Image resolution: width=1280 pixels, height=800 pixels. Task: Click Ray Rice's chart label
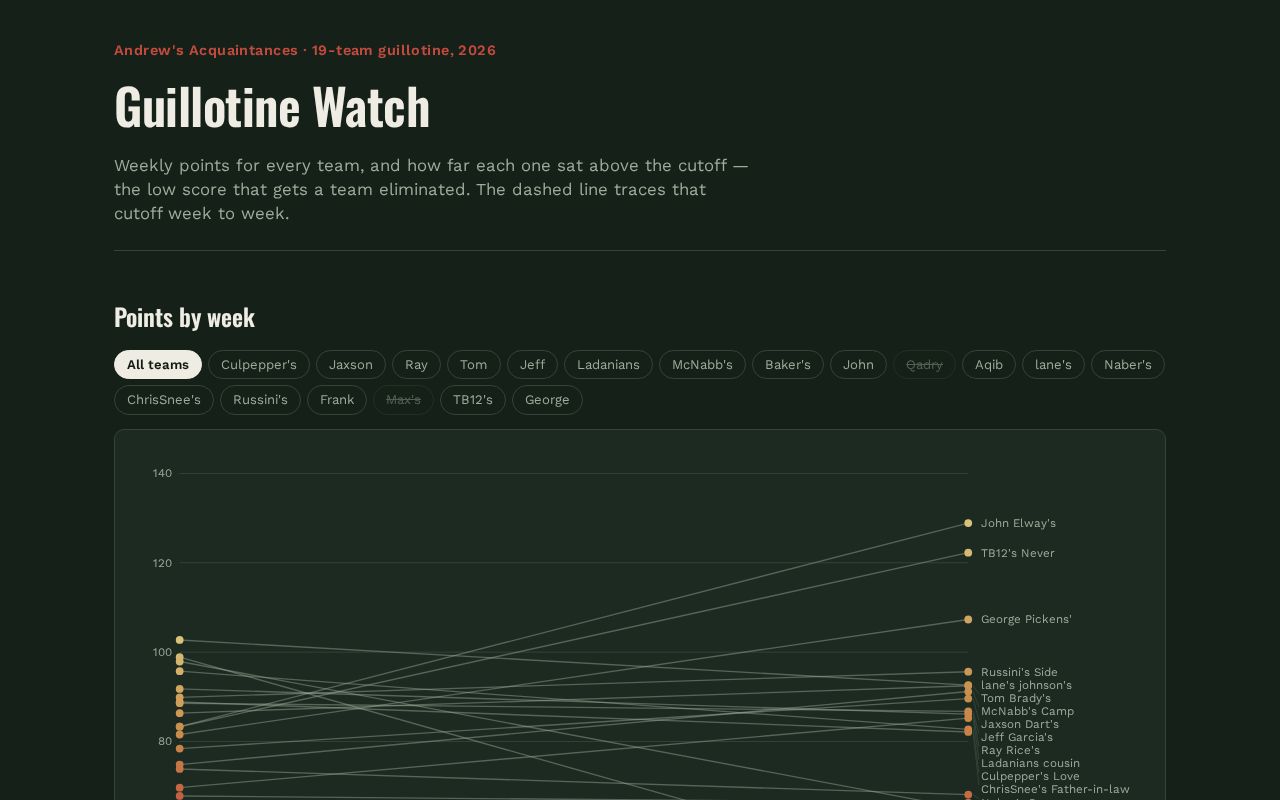(1010, 750)
